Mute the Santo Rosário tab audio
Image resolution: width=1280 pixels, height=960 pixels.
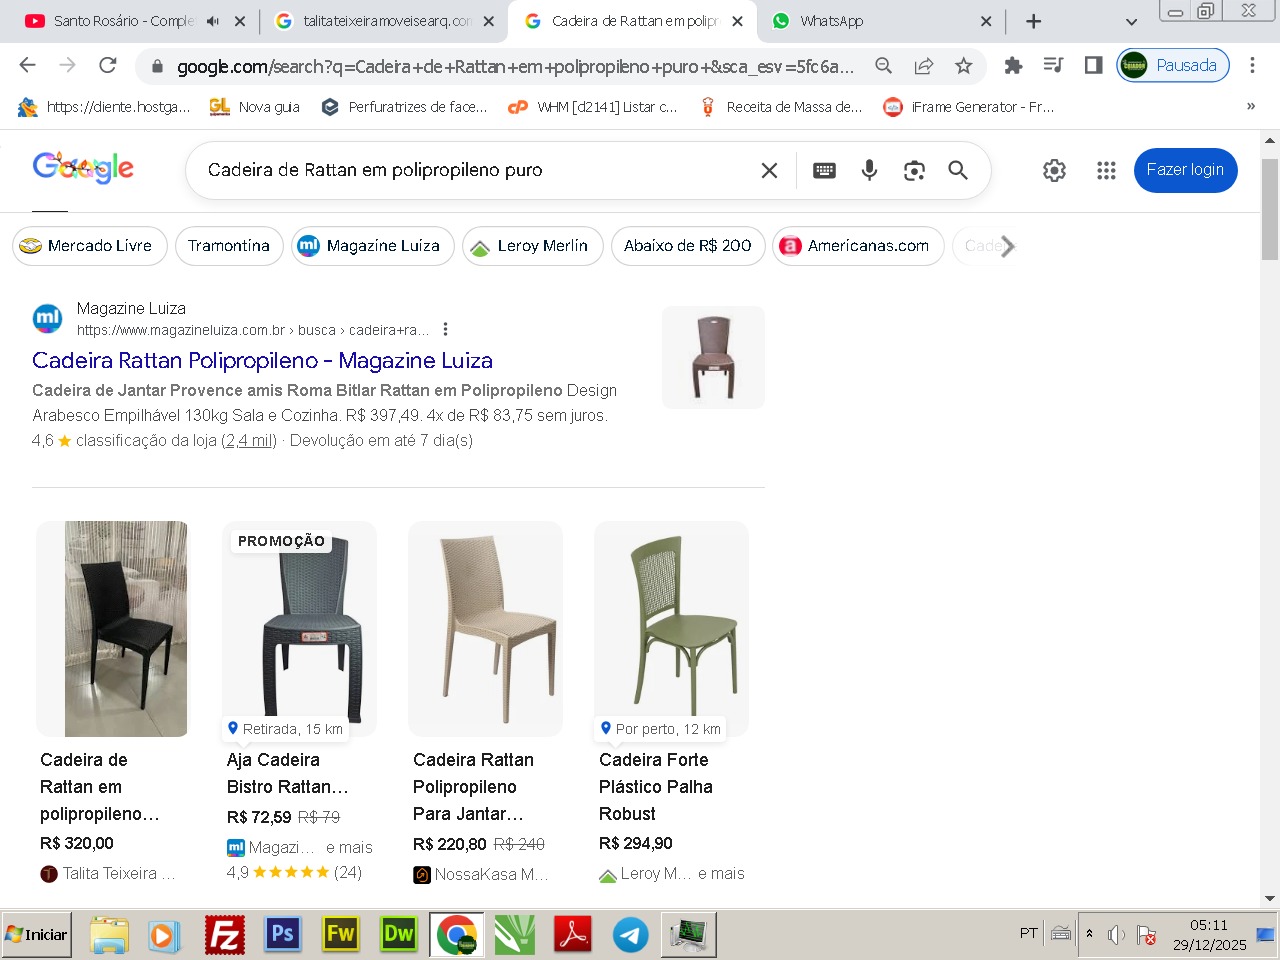[213, 21]
